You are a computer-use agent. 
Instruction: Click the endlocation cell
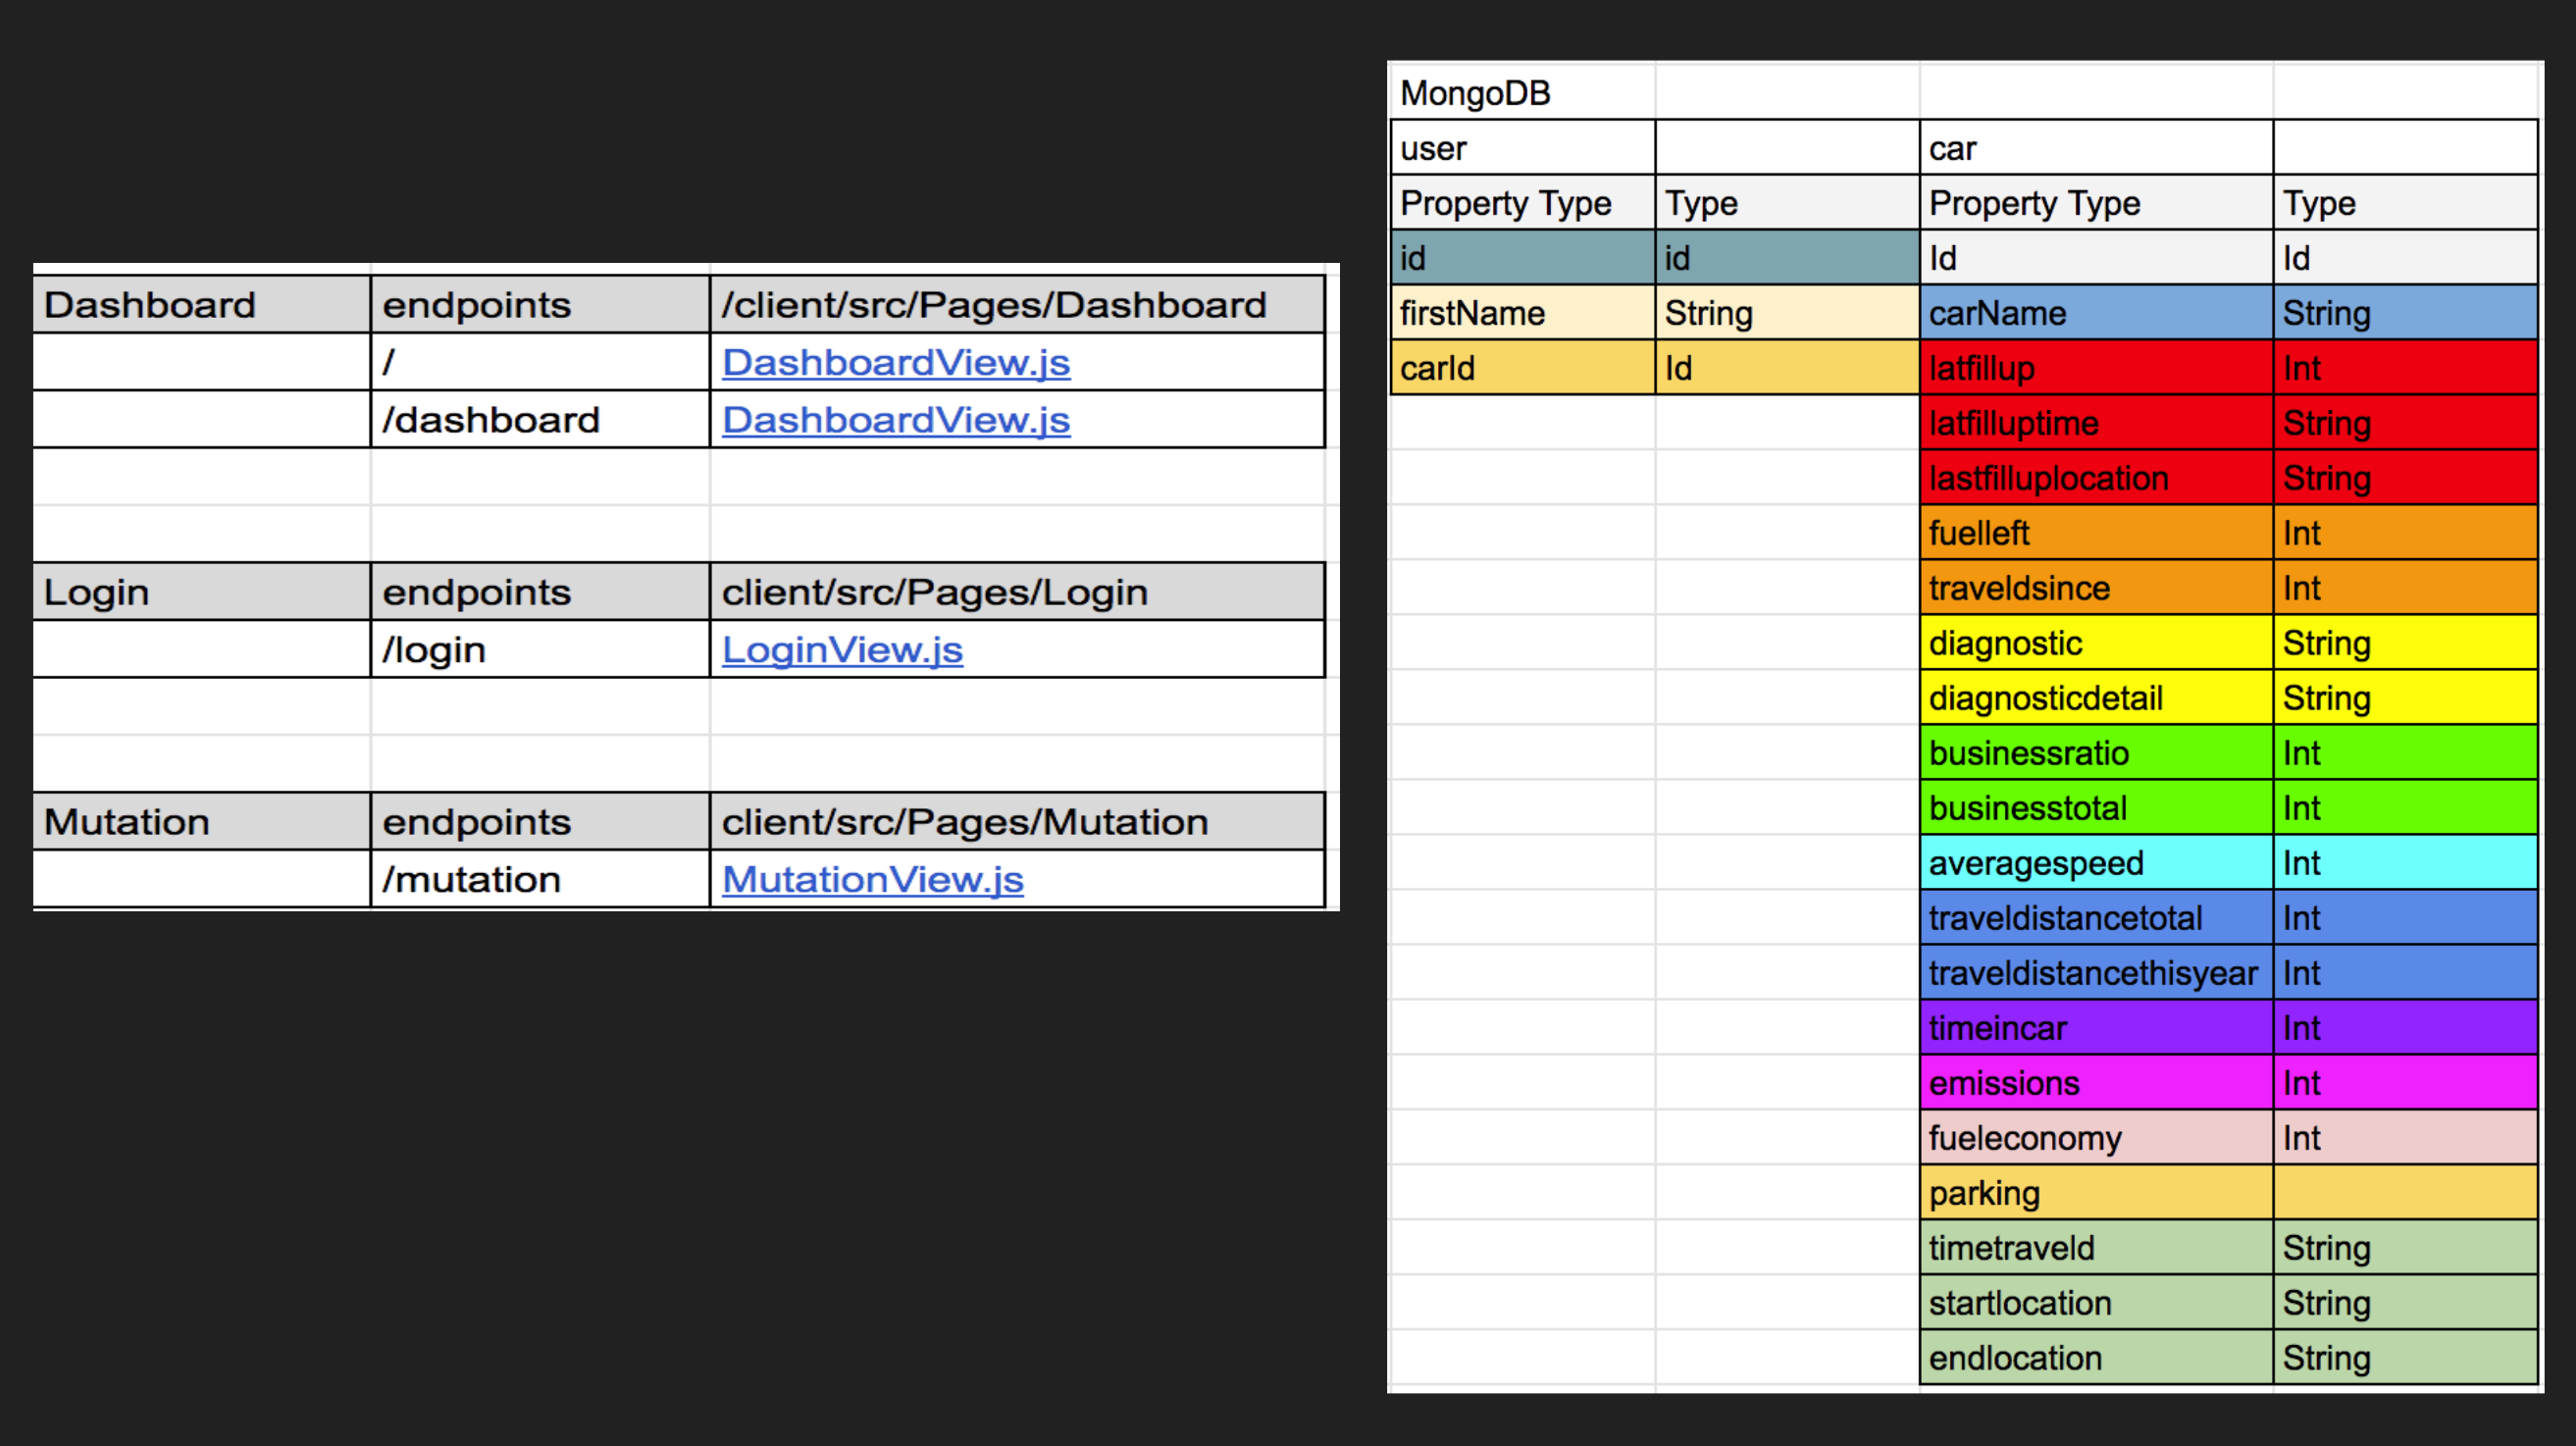click(x=2096, y=1358)
